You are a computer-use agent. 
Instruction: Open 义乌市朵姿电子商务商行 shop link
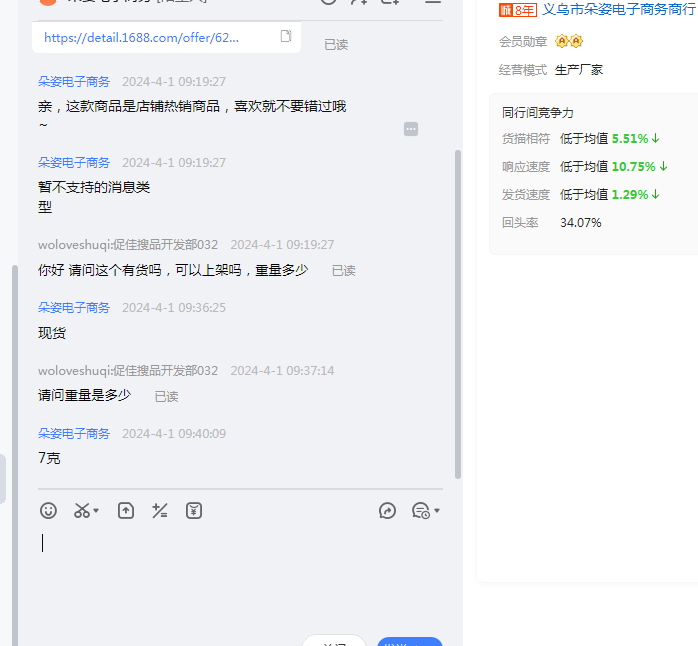pyautogui.click(x=619, y=10)
